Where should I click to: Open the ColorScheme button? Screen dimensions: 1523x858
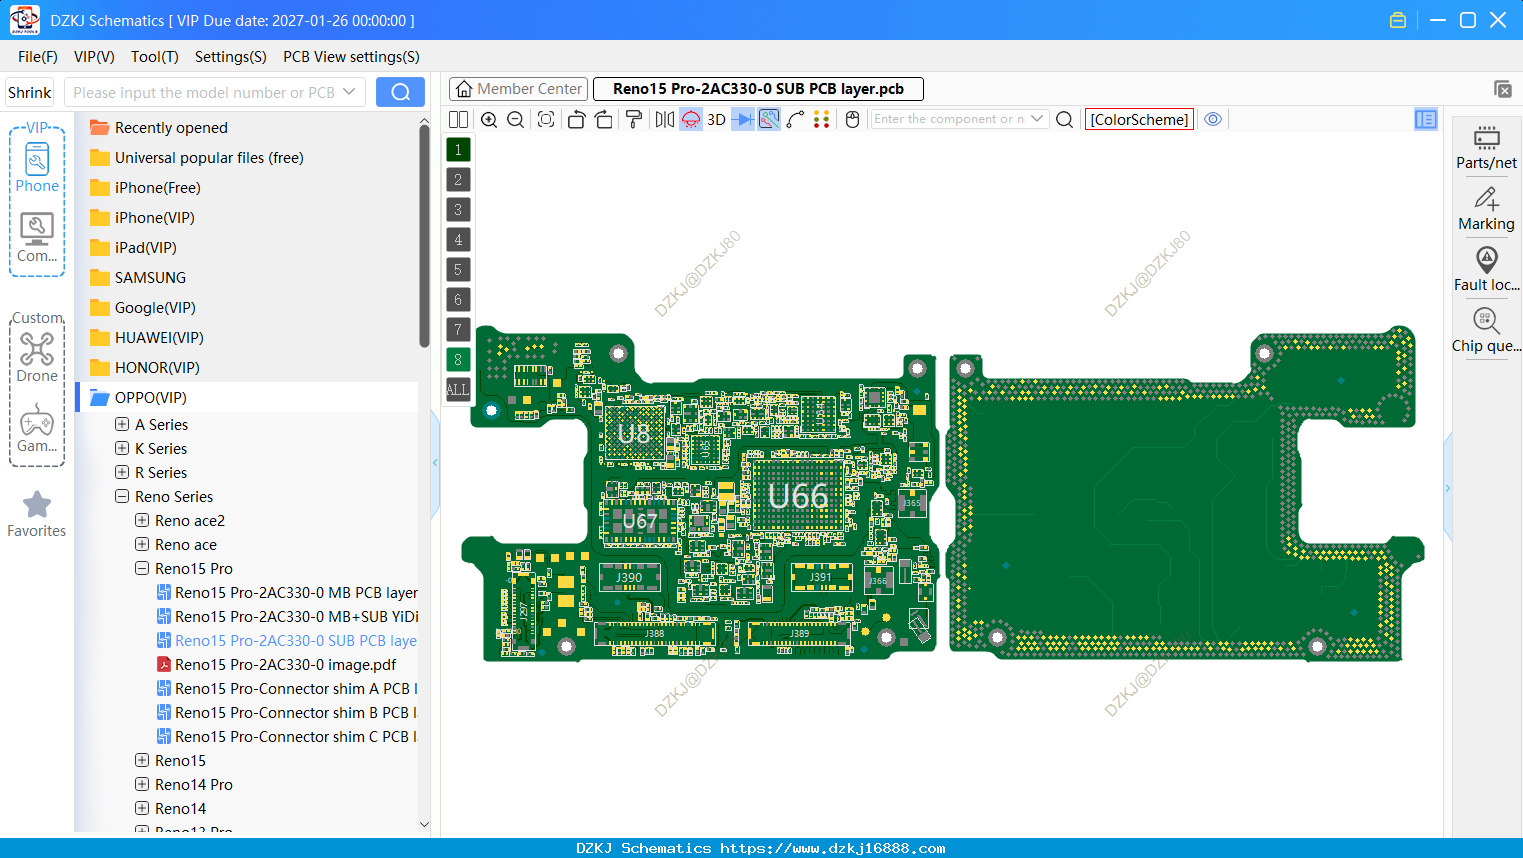[x=1139, y=120]
